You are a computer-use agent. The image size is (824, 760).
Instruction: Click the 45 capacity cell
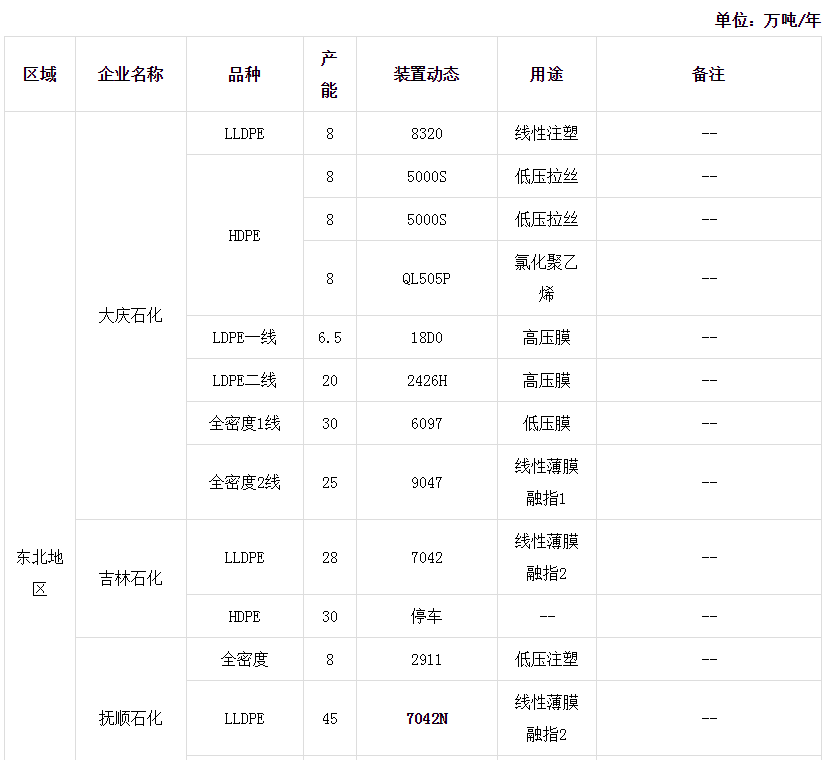pyautogui.click(x=329, y=718)
